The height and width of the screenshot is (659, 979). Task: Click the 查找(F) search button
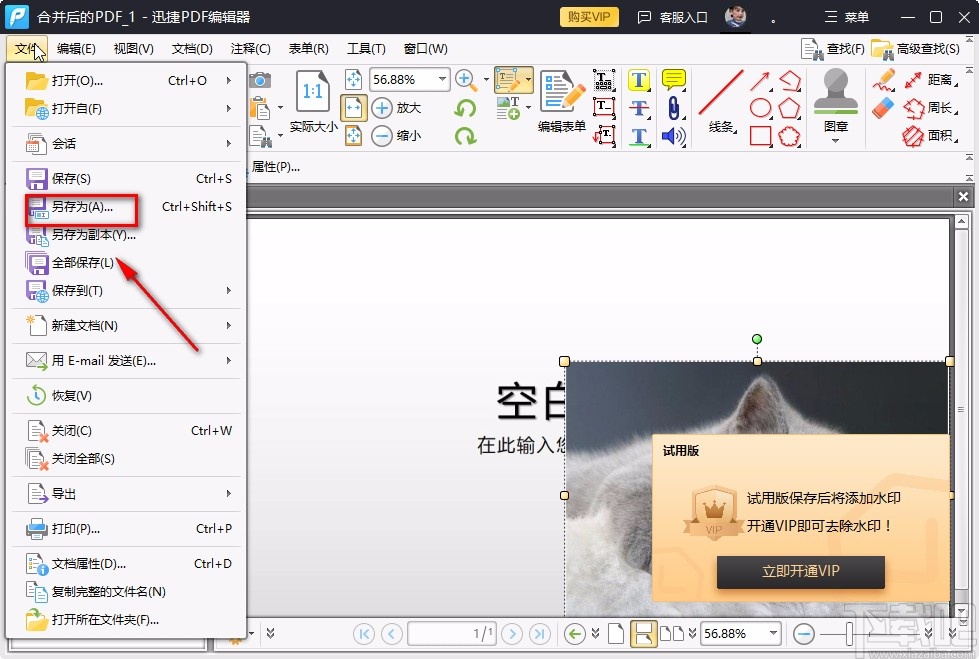coord(833,49)
